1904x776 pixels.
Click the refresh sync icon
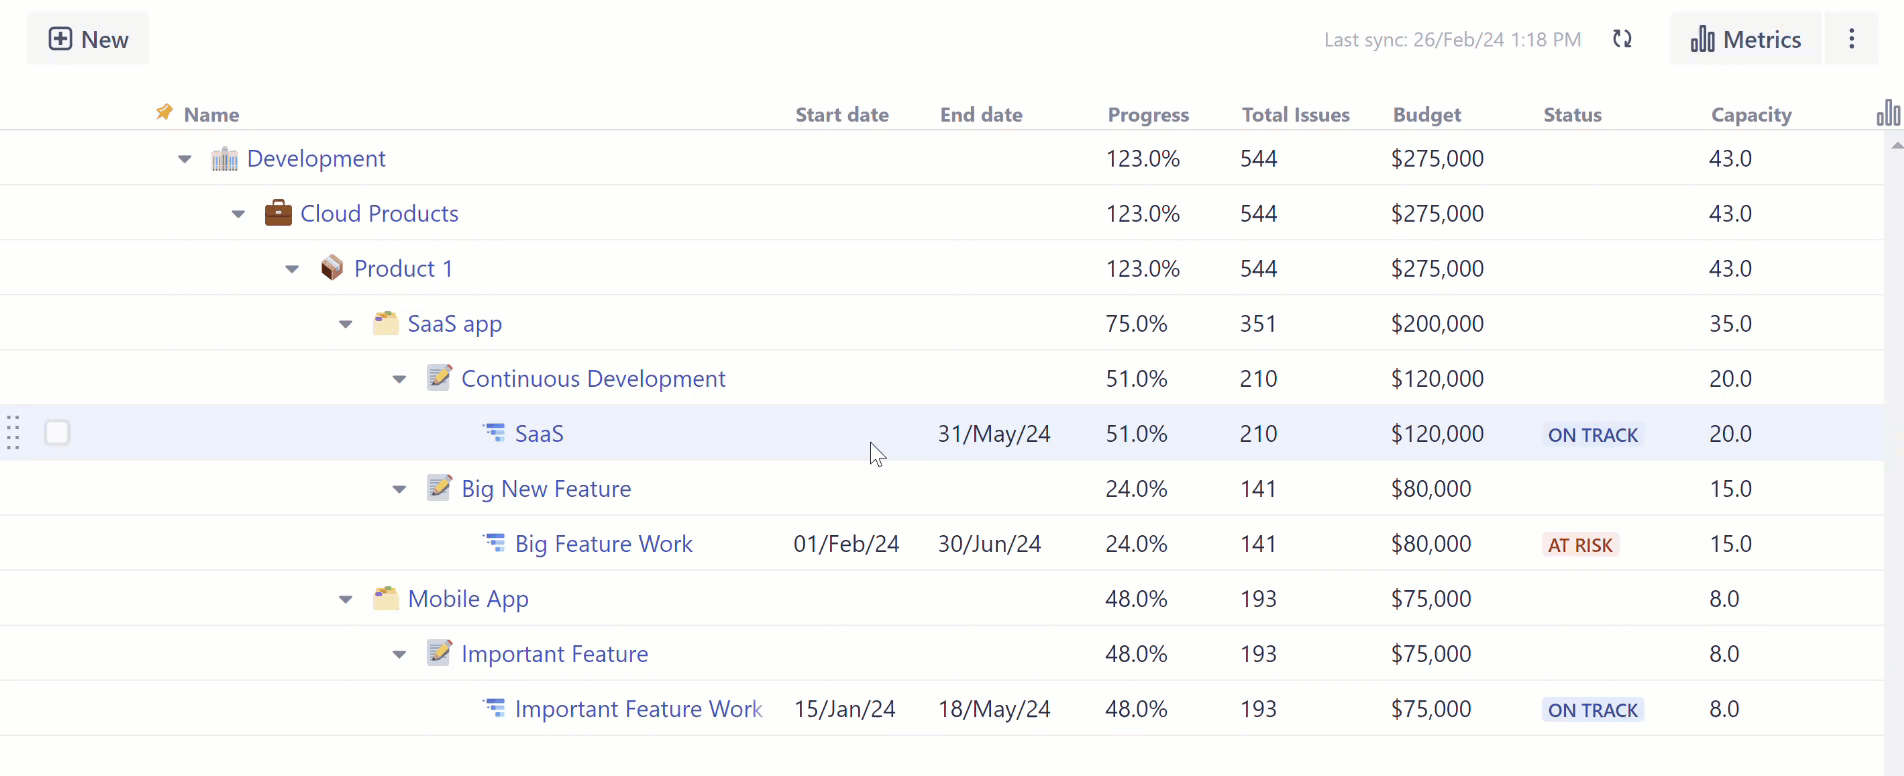(x=1622, y=39)
